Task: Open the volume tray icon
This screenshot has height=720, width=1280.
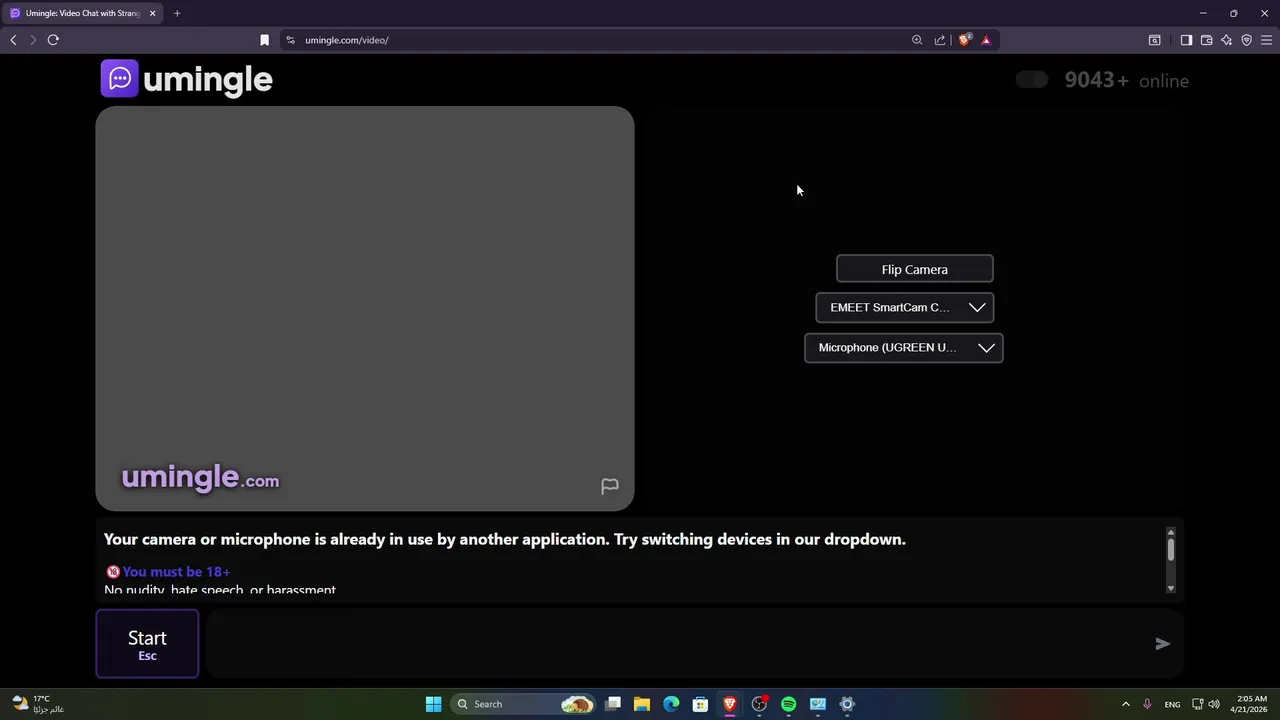Action: (x=1214, y=704)
